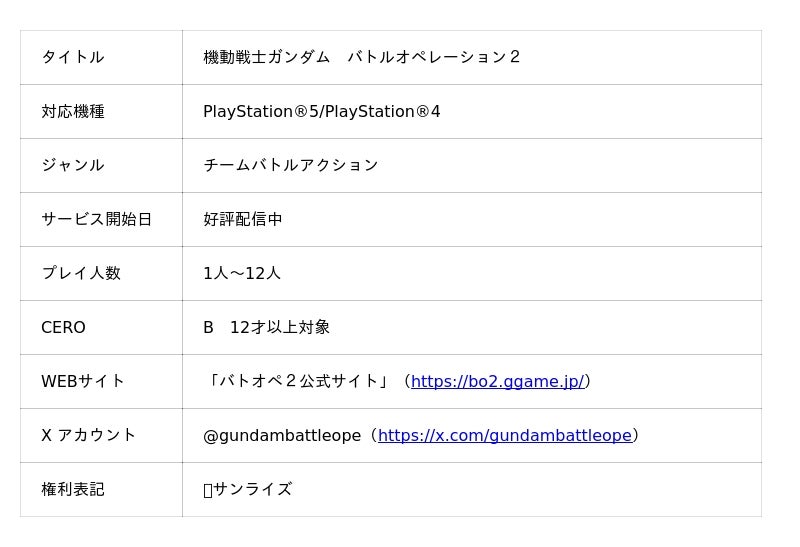The height and width of the screenshot is (547, 800).
Task: Select the プレイ人数 label cell
Action: click(x=101, y=274)
